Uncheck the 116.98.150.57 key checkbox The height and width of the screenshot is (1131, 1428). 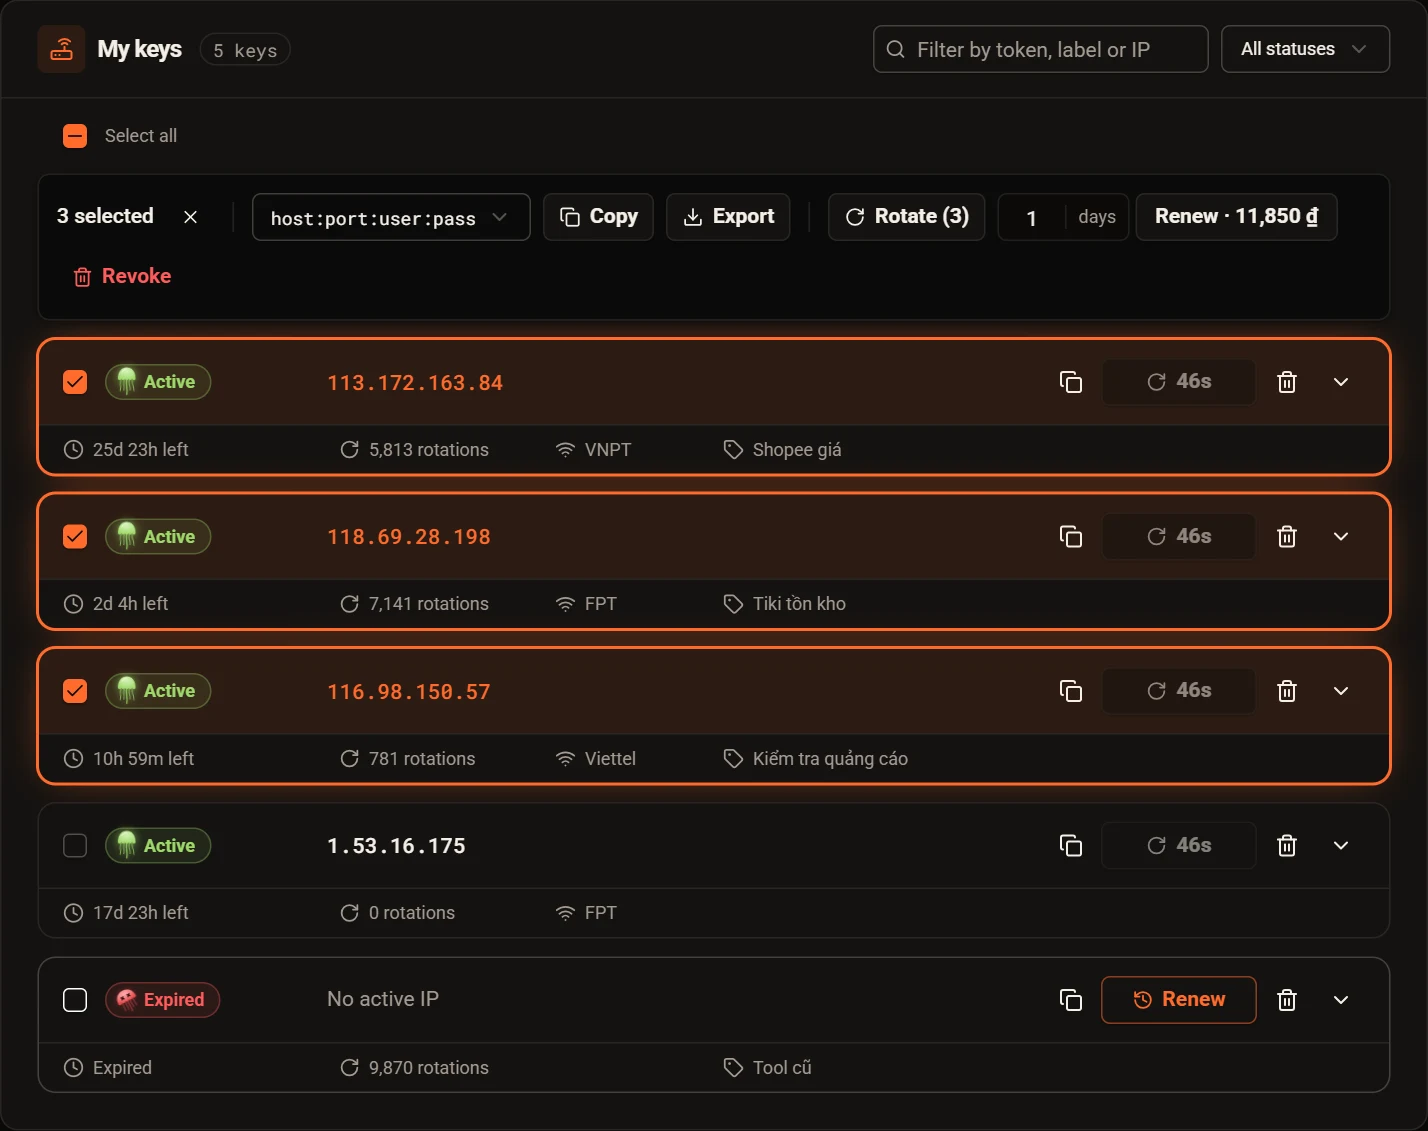coord(75,691)
